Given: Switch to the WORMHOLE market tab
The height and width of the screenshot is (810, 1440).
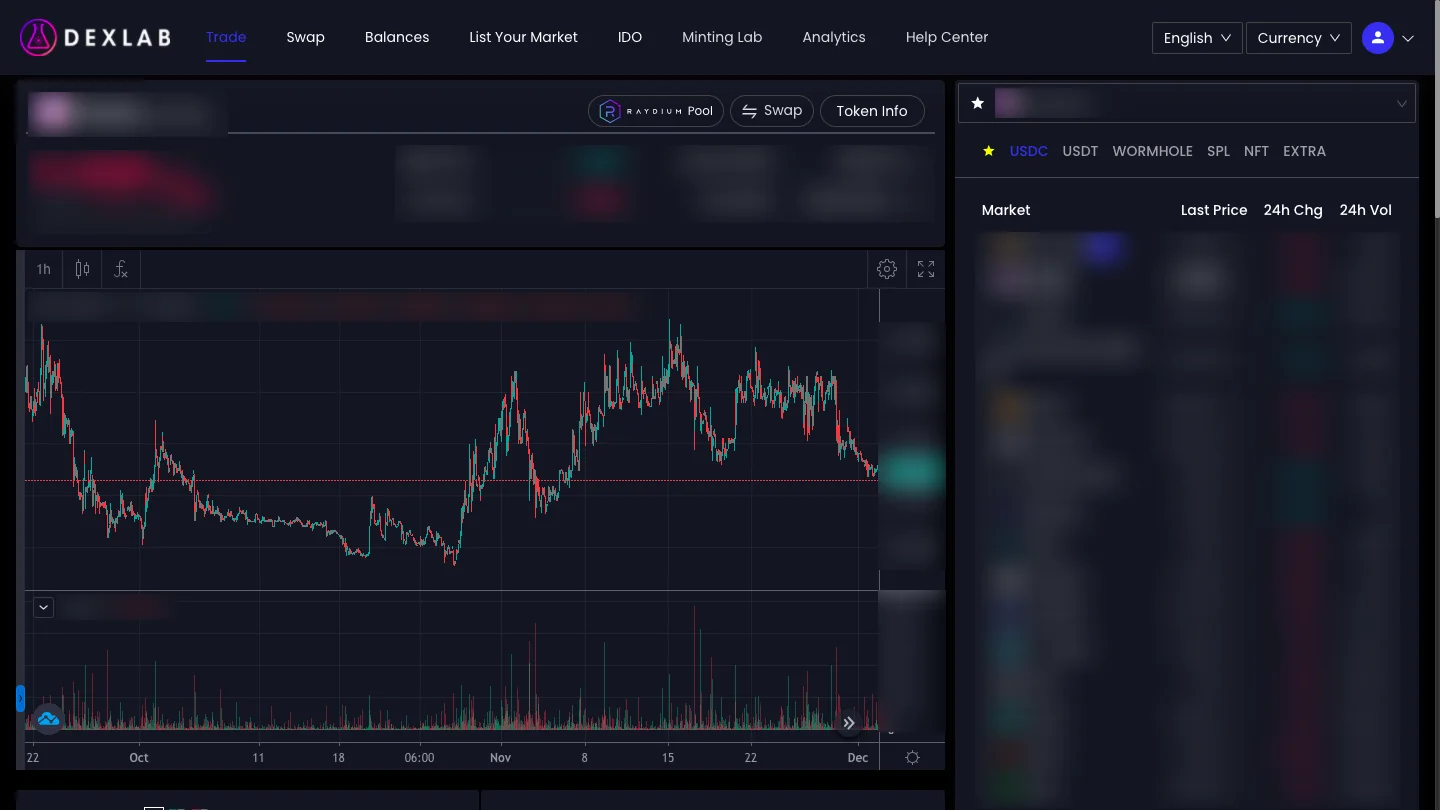Looking at the screenshot, I should [x=1153, y=151].
